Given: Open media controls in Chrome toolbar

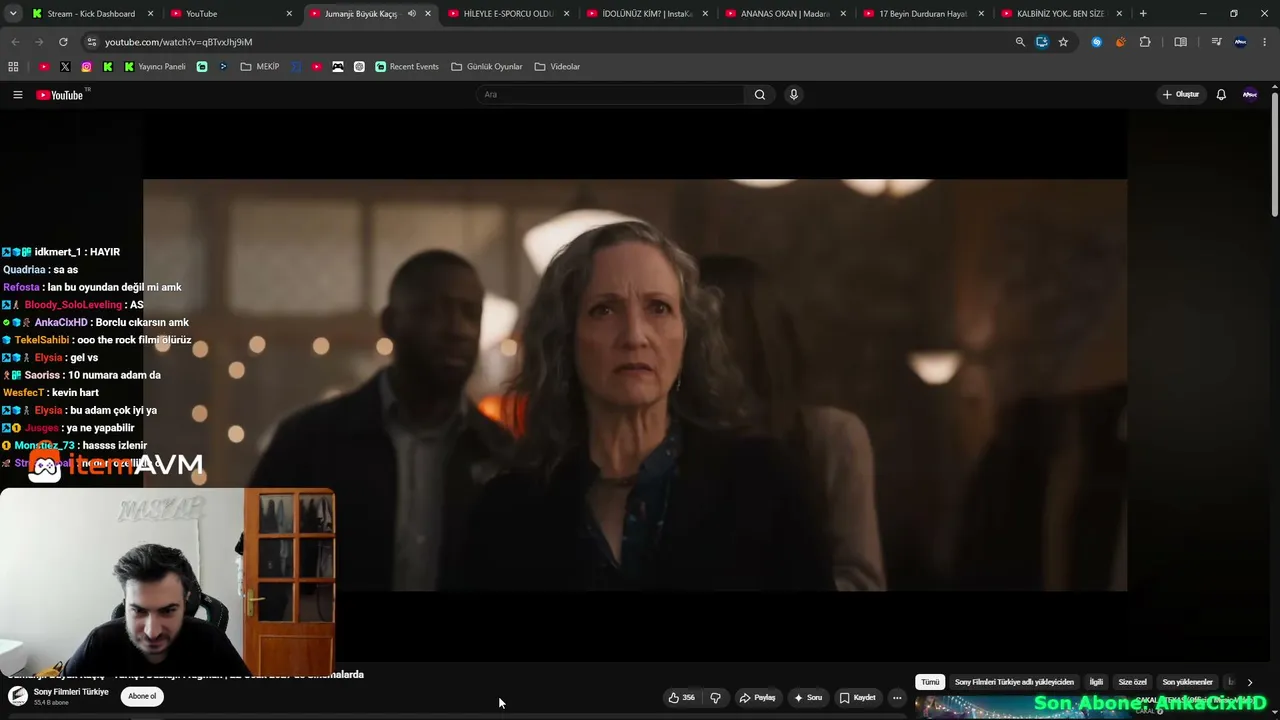Looking at the screenshot, I should tap(1216, 42).
